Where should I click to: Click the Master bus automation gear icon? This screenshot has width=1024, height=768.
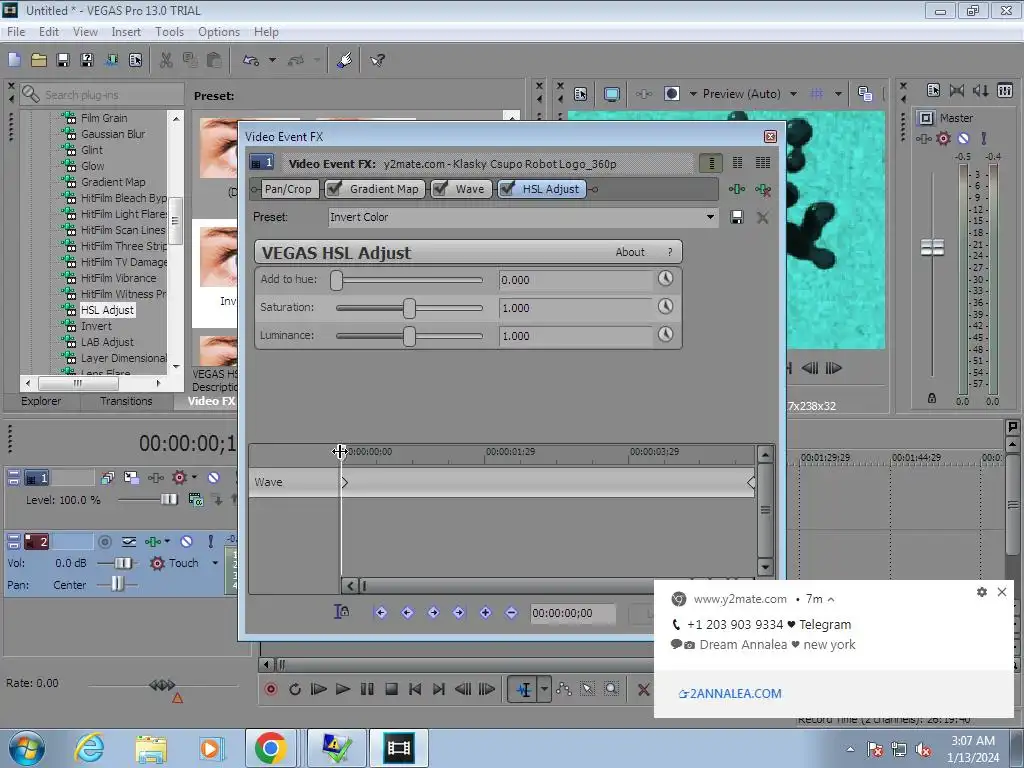(943, 138)
